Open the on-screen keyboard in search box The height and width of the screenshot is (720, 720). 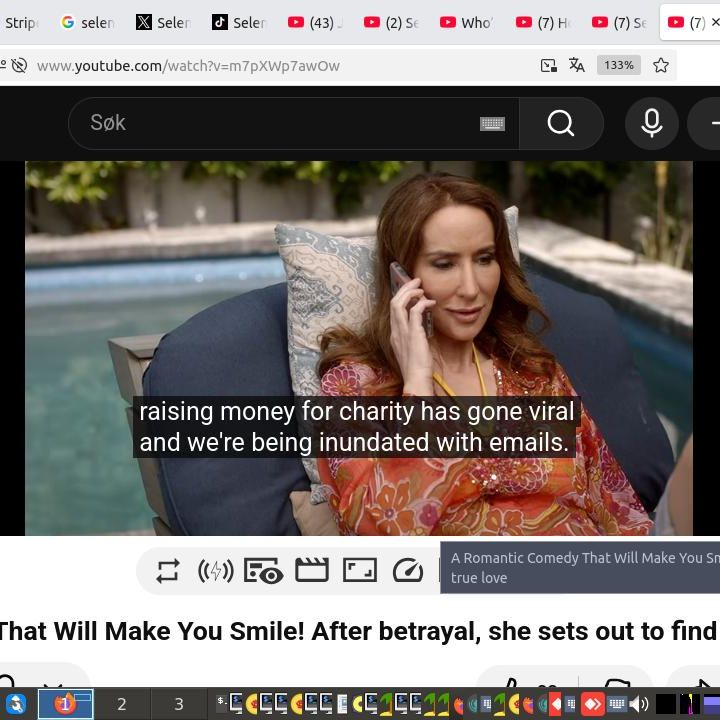tap(492, 124)
